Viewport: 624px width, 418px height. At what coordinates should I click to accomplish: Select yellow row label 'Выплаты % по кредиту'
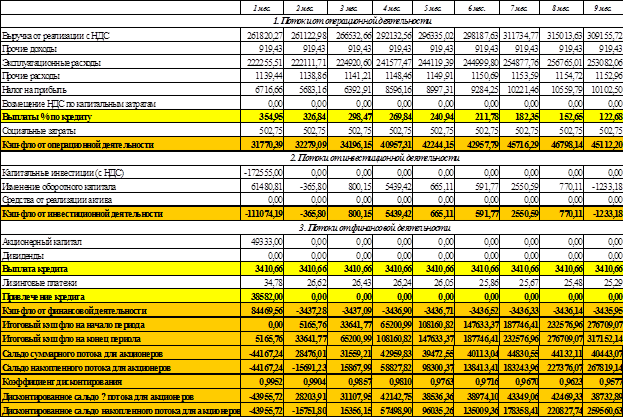[x=47, y=117]
